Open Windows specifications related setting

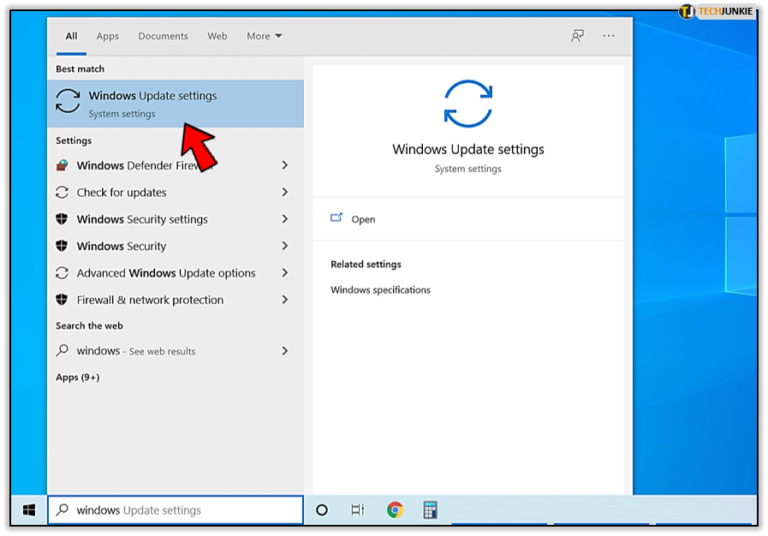(380, 290)
